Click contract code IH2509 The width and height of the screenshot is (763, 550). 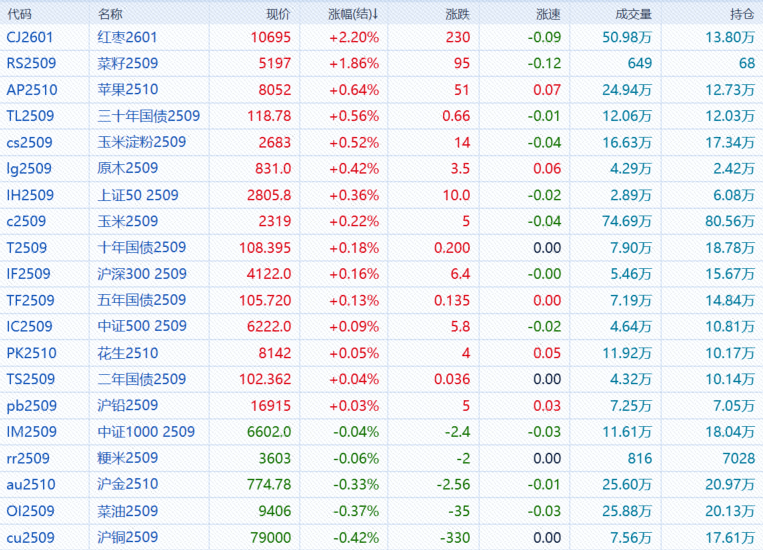point(30,195)
